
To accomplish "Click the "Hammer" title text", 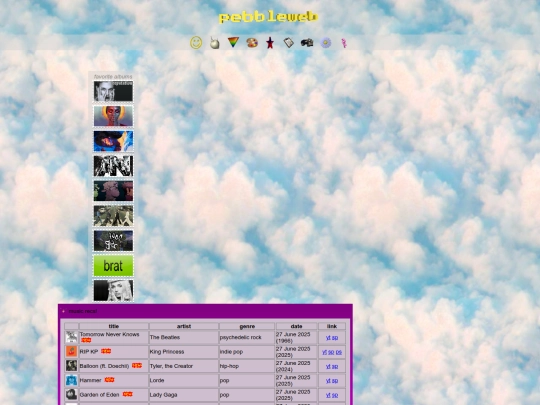I will tap(91, 380).
